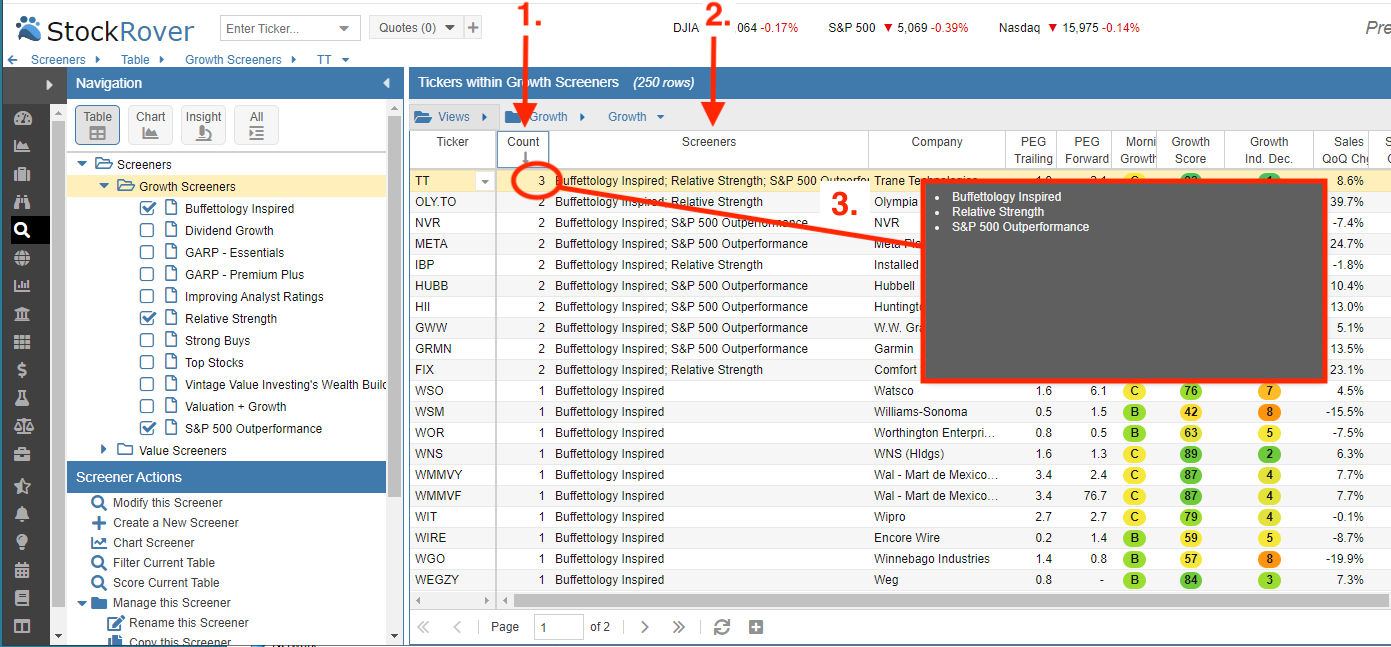Click Score Current Table
The width and height of the screenshot is (1391, 647).
coord(166,583)
